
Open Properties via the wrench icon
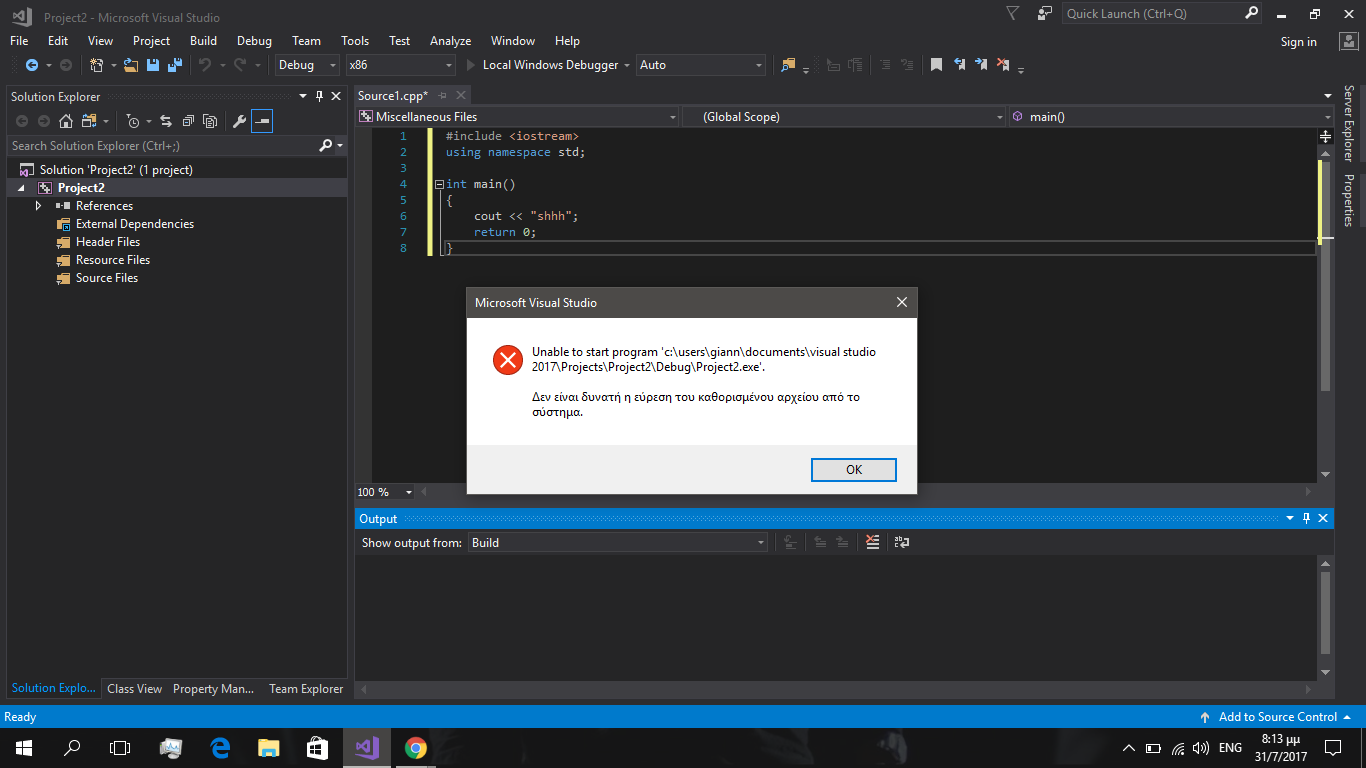[x=239, y=121]
